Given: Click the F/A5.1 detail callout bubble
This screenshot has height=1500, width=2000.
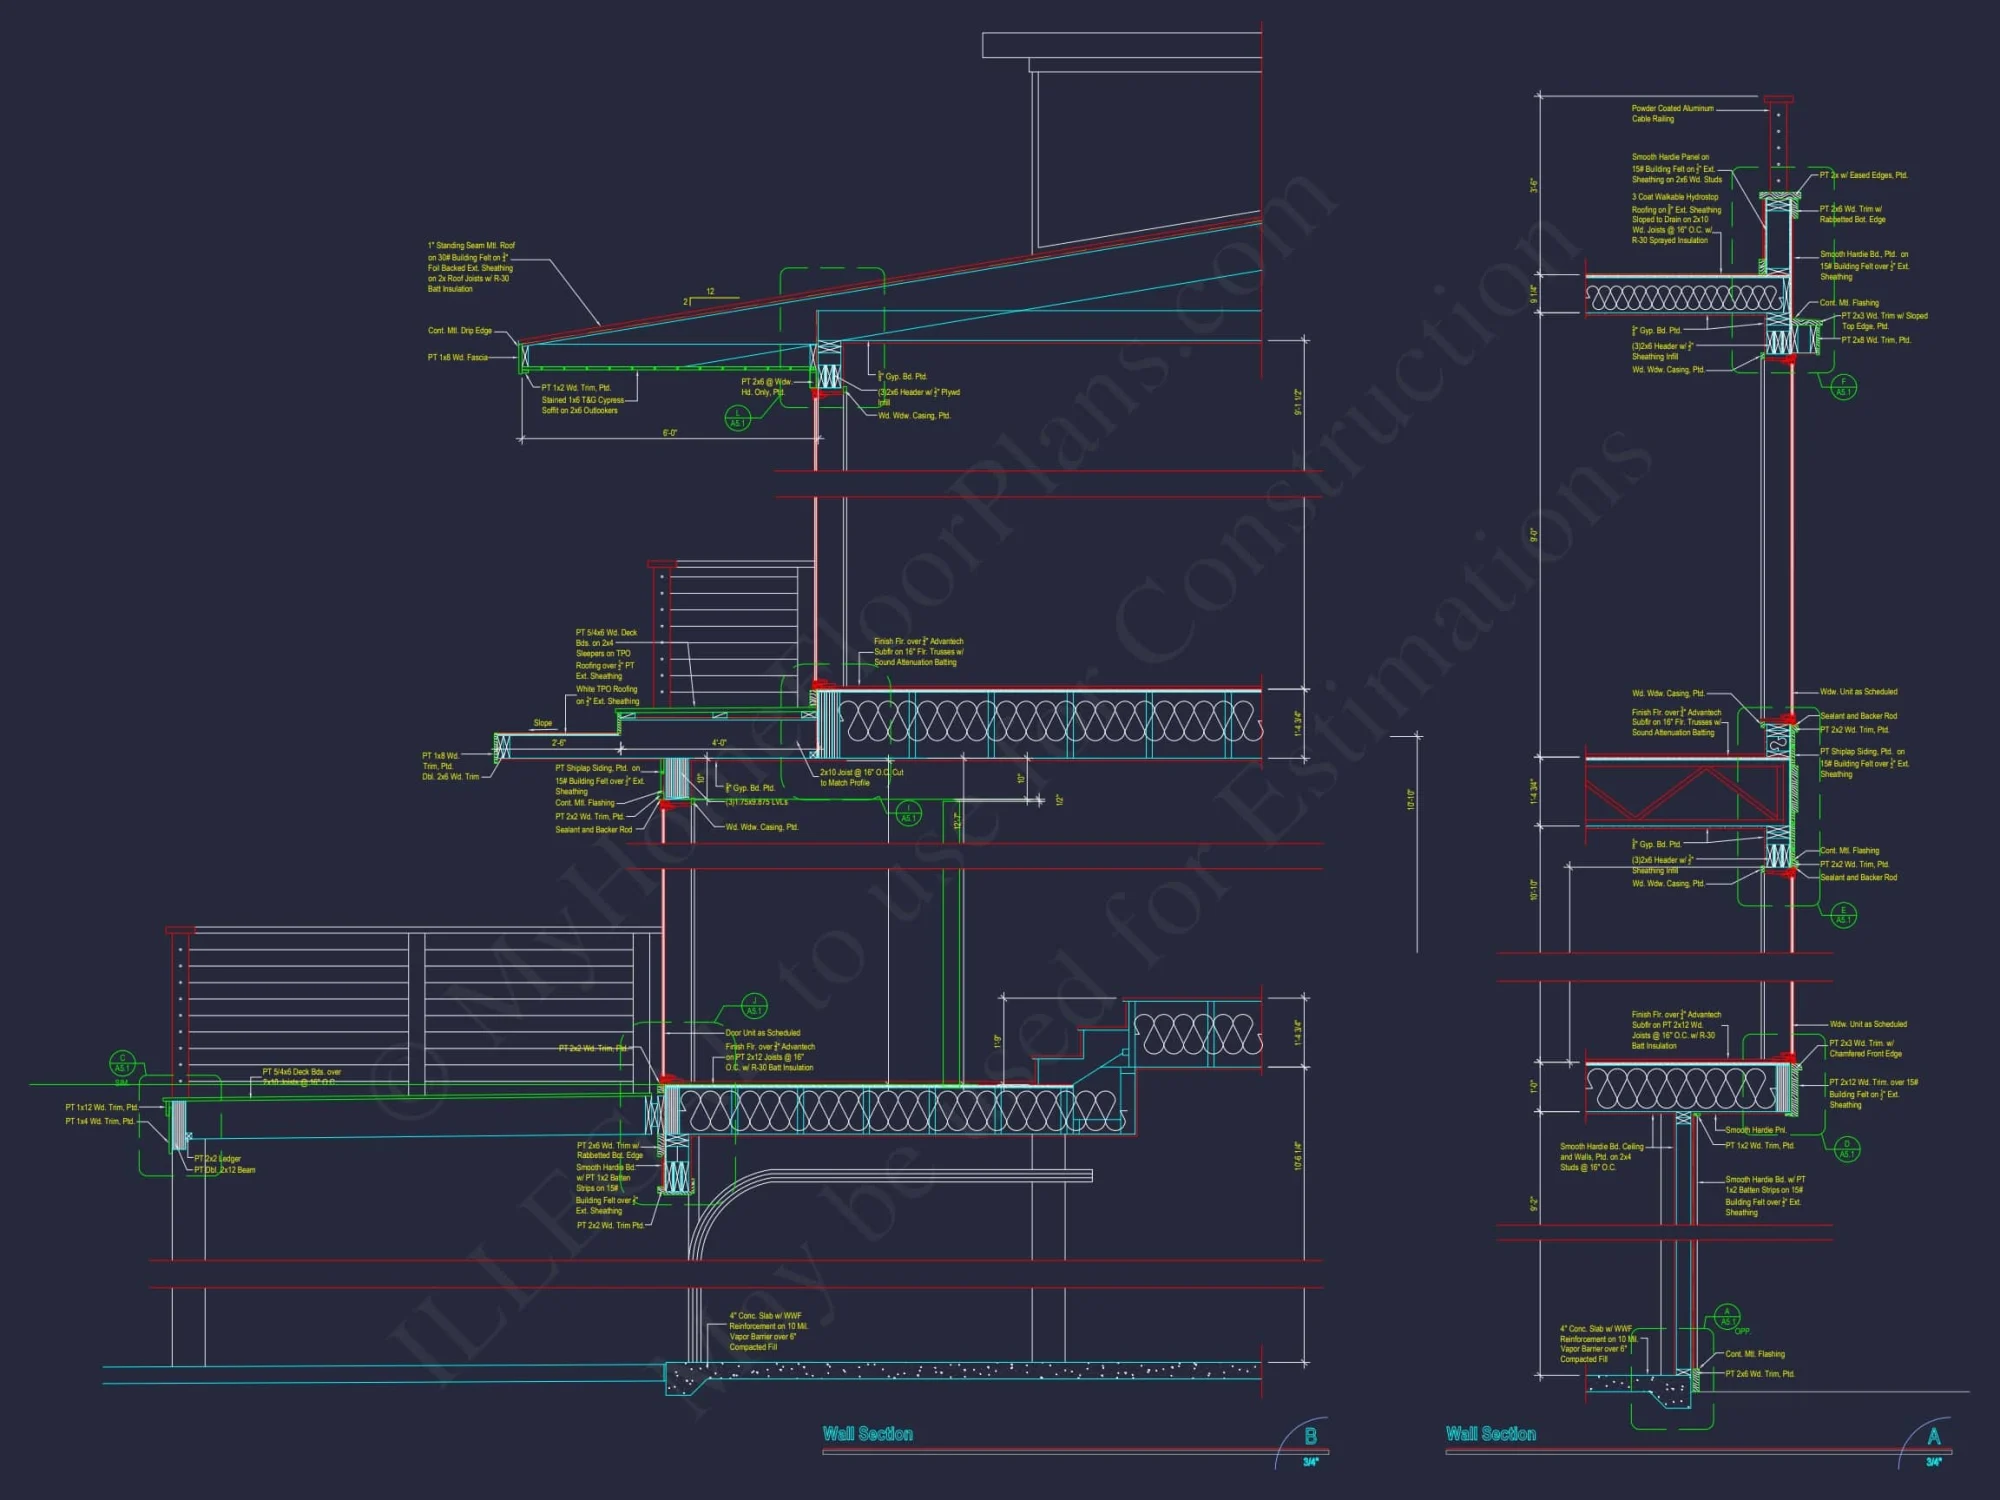Looking at the screenshot, I should 1843,387.
